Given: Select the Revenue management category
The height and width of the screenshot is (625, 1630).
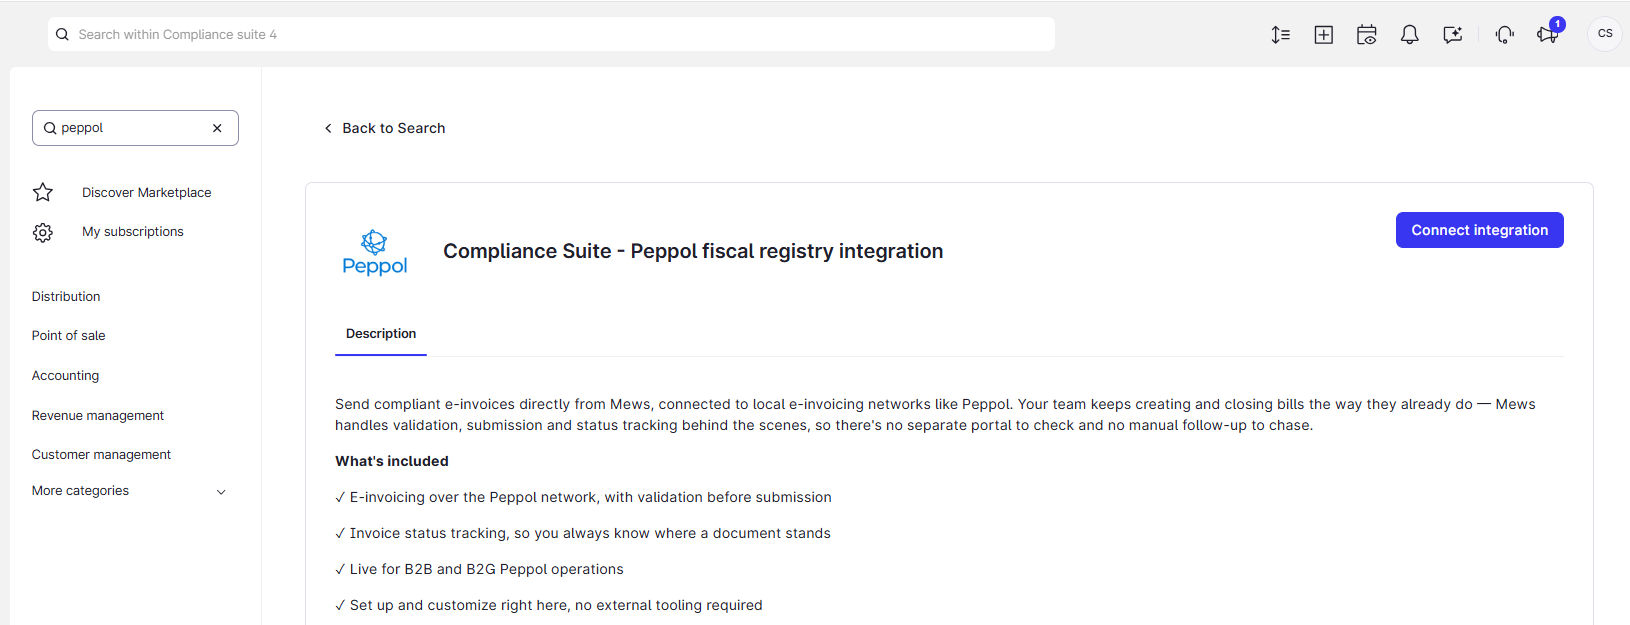Looking at the screenshot, I should coord(98,415).
